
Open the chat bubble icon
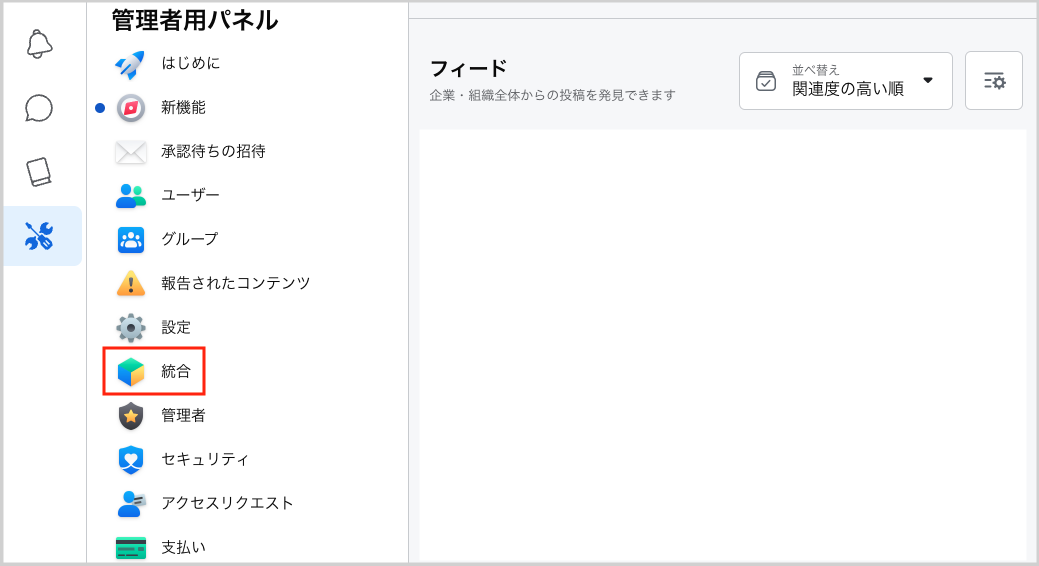pyautogui.click(x=39, y=108)
